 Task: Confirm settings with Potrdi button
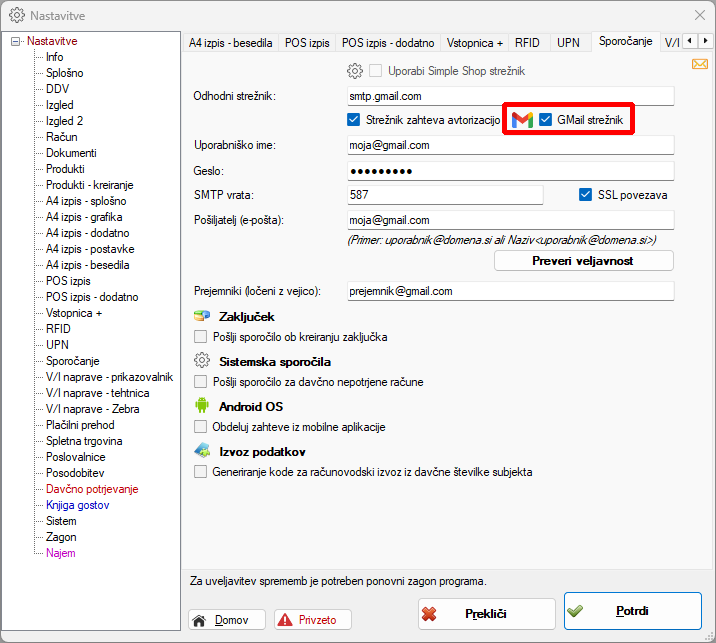pyautogui.click(x=633, y=612)
